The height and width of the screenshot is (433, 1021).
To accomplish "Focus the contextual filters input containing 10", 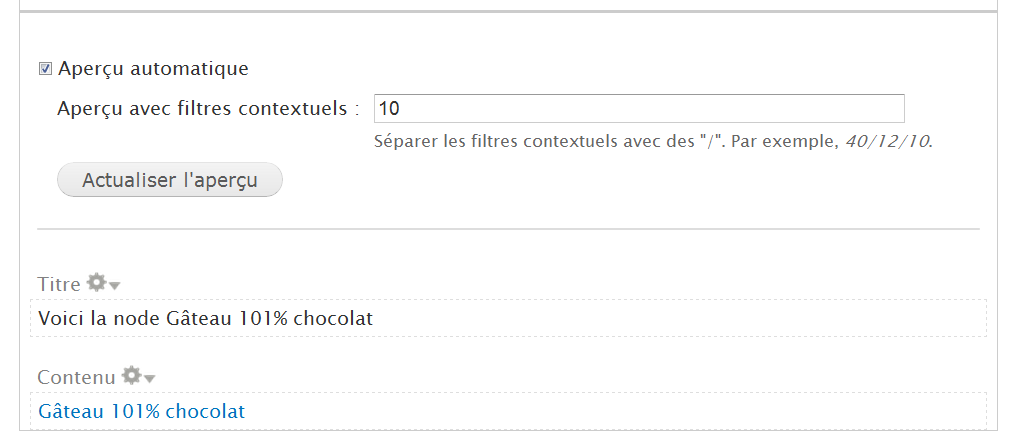I will coord(638,108).
